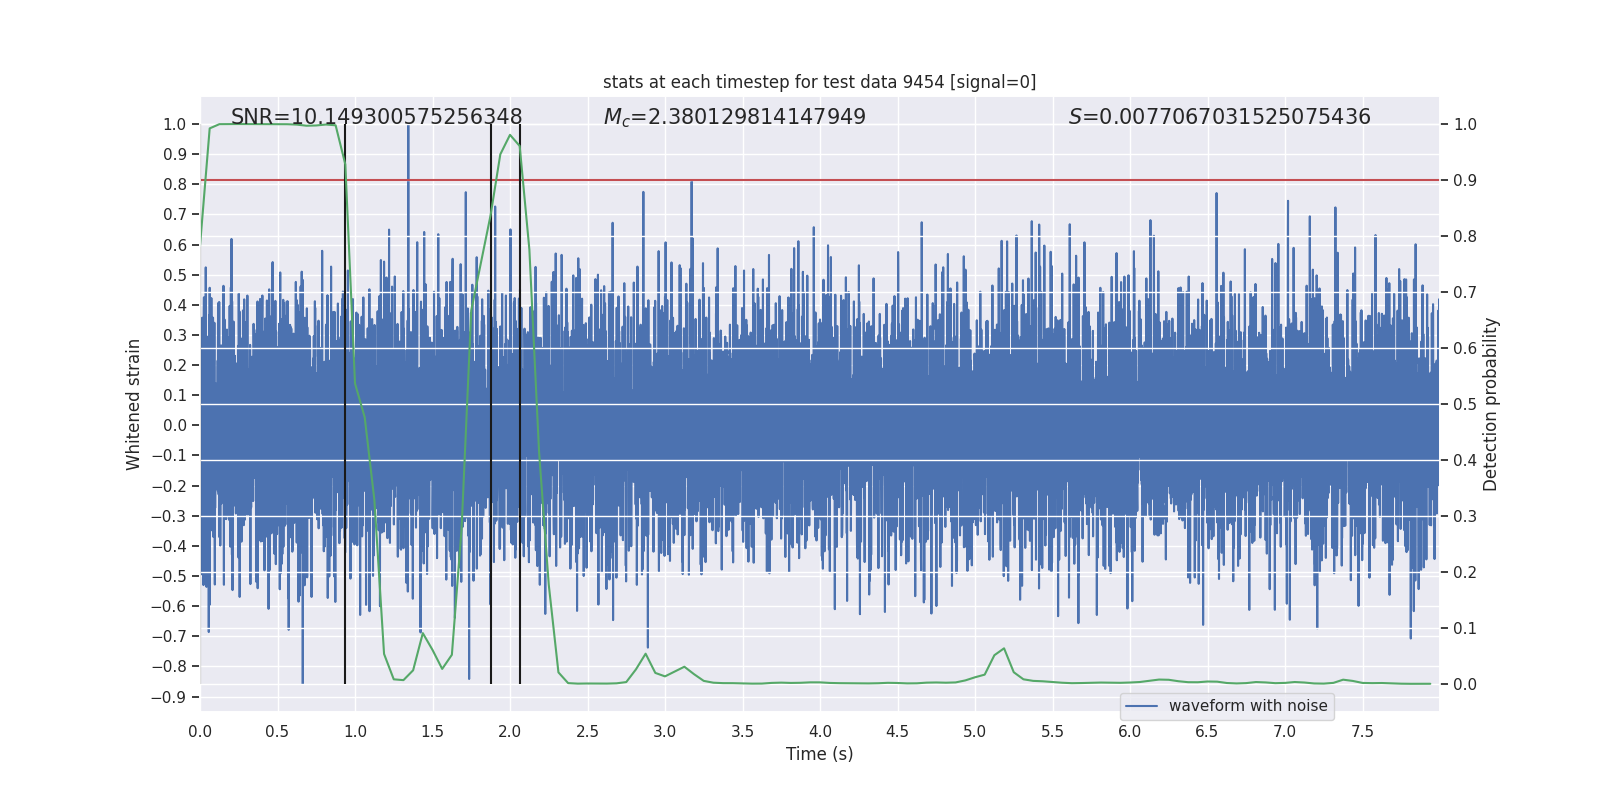1600x800 pixels.
Task: Click the blue line sample in the legend
Action: click(1141, 706)
